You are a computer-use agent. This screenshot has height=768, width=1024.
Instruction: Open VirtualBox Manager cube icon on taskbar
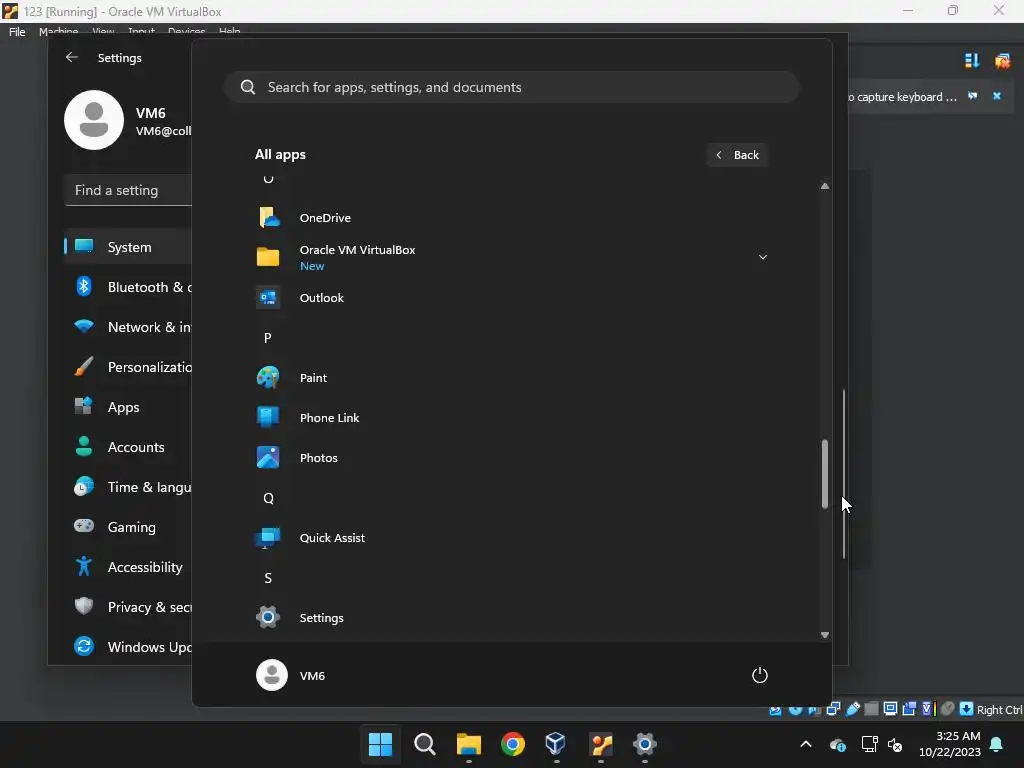click(556, 744)
